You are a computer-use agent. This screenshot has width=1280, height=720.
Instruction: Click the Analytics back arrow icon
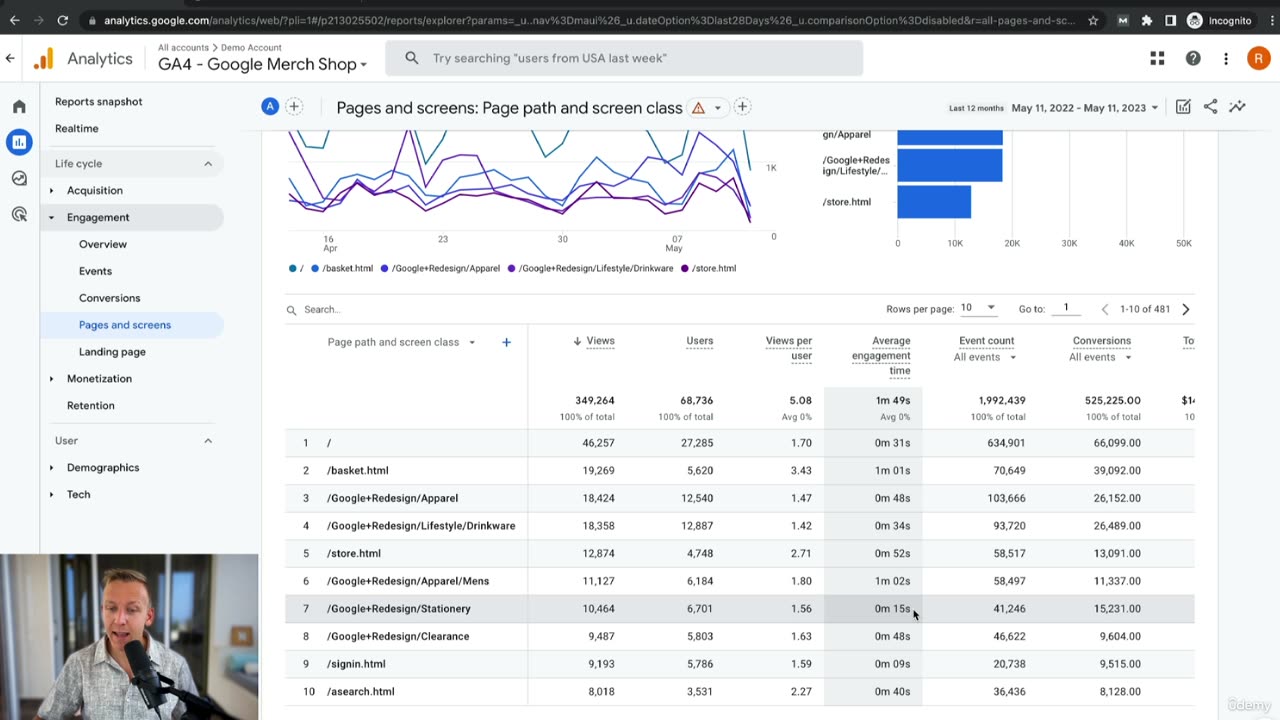[x=10, y=59]
